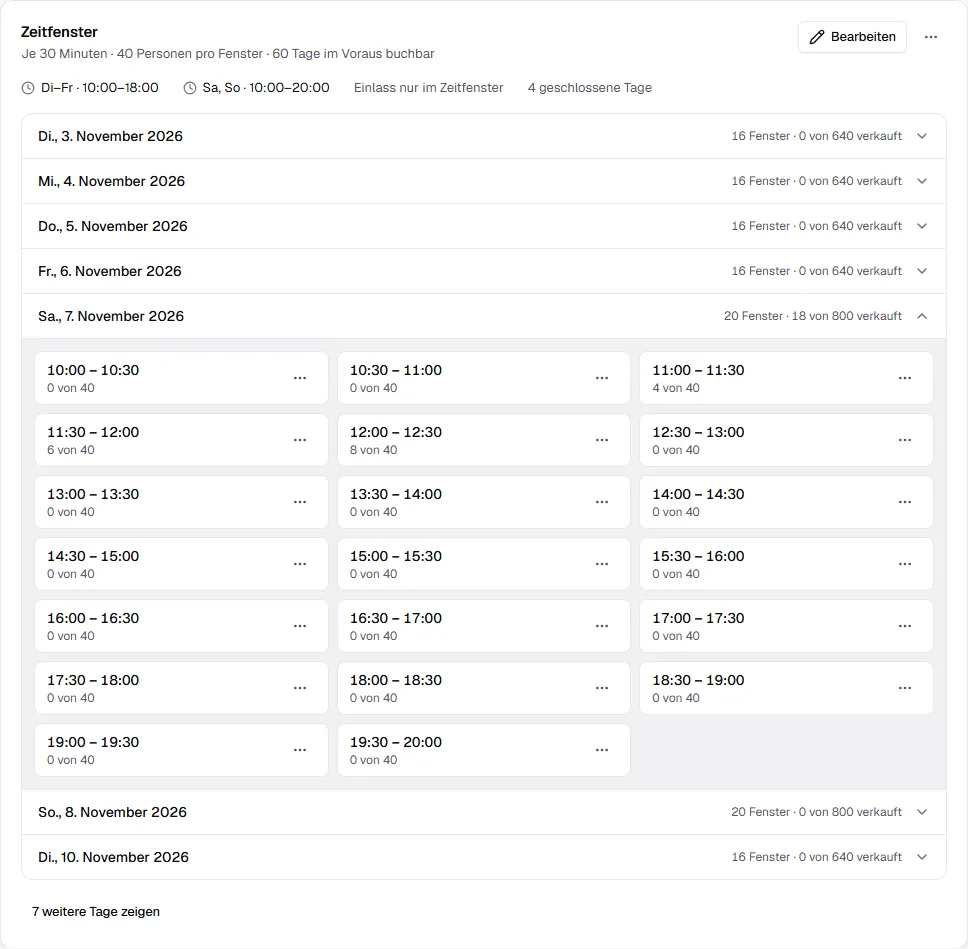Image resolution: width=968 pixels, height=949 pixels.
Task: Open options for slot 17:00 – 17:30
Action: pos(905,626)
